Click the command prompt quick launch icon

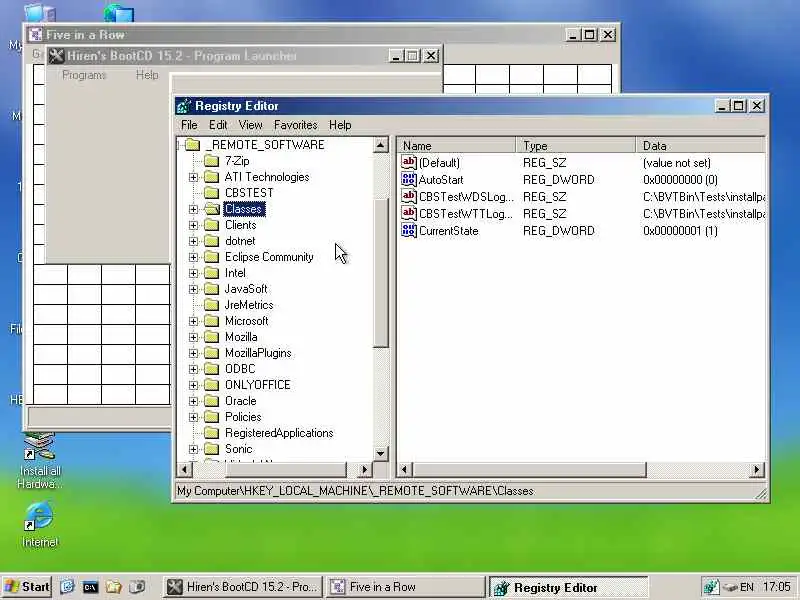pyautogui.click(x=90, y=587)
